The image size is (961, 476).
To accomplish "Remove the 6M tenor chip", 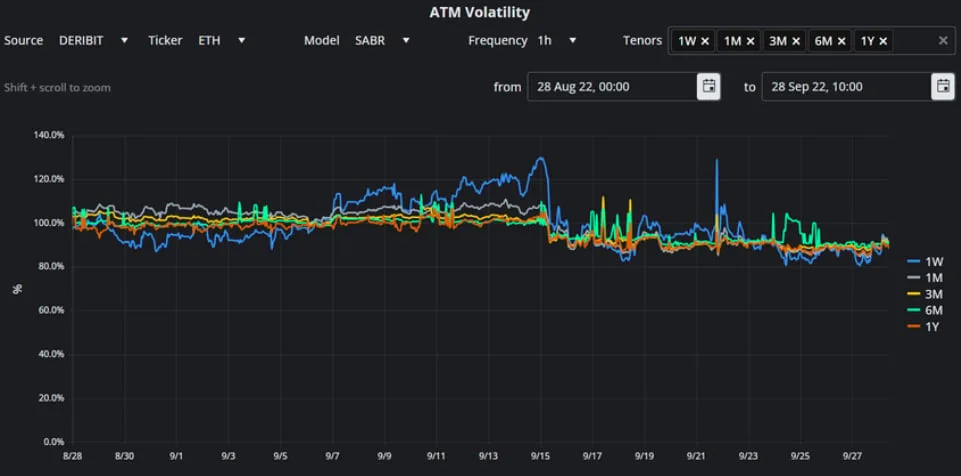I will 841,41.
